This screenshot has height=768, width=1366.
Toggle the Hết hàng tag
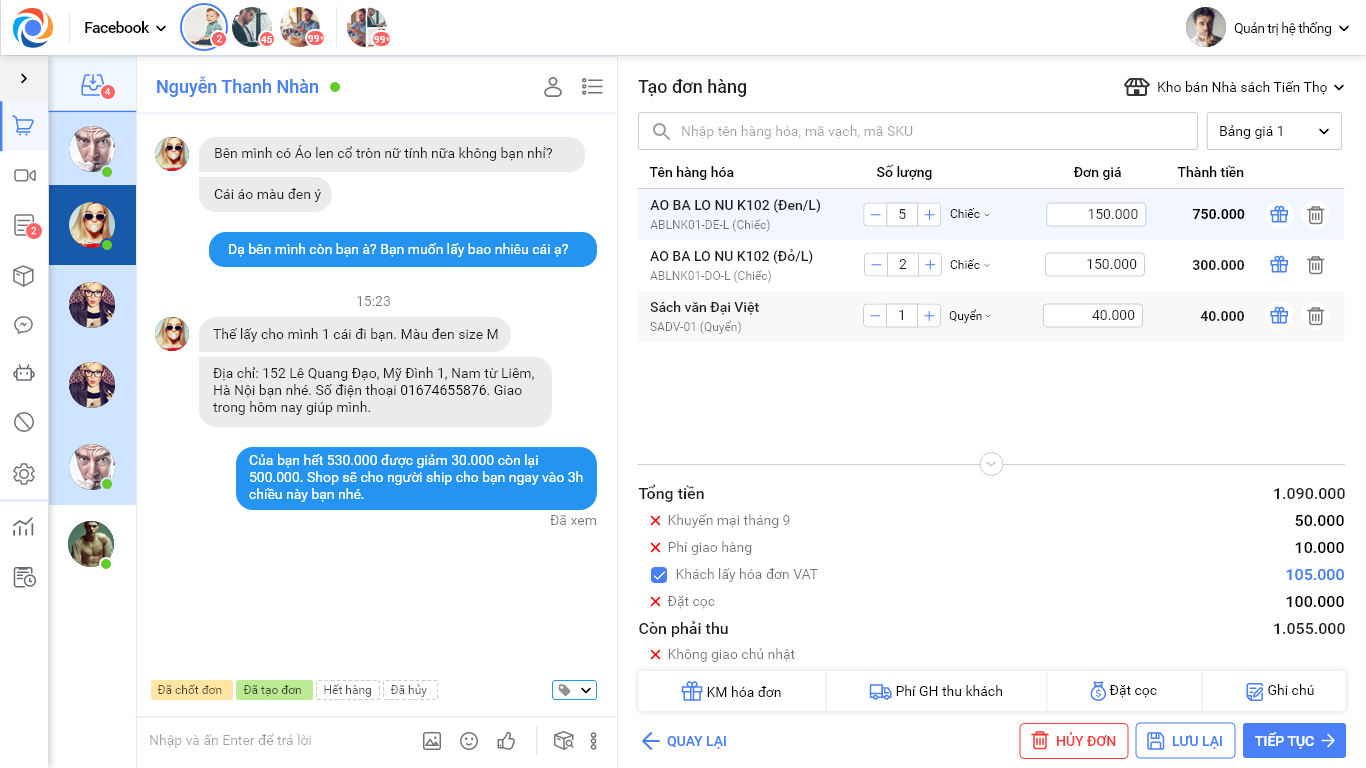[347, 690]
